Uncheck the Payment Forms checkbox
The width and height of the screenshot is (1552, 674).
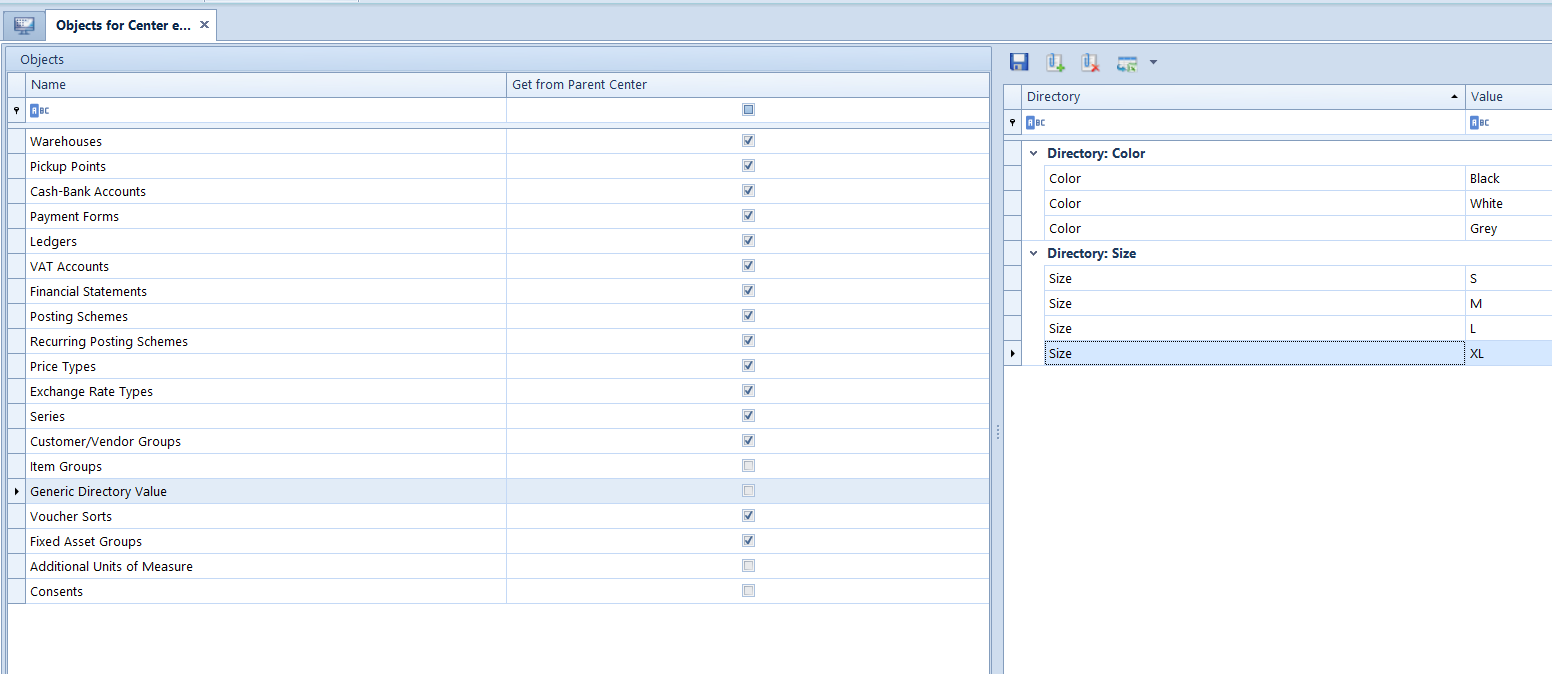coord(748,216)
